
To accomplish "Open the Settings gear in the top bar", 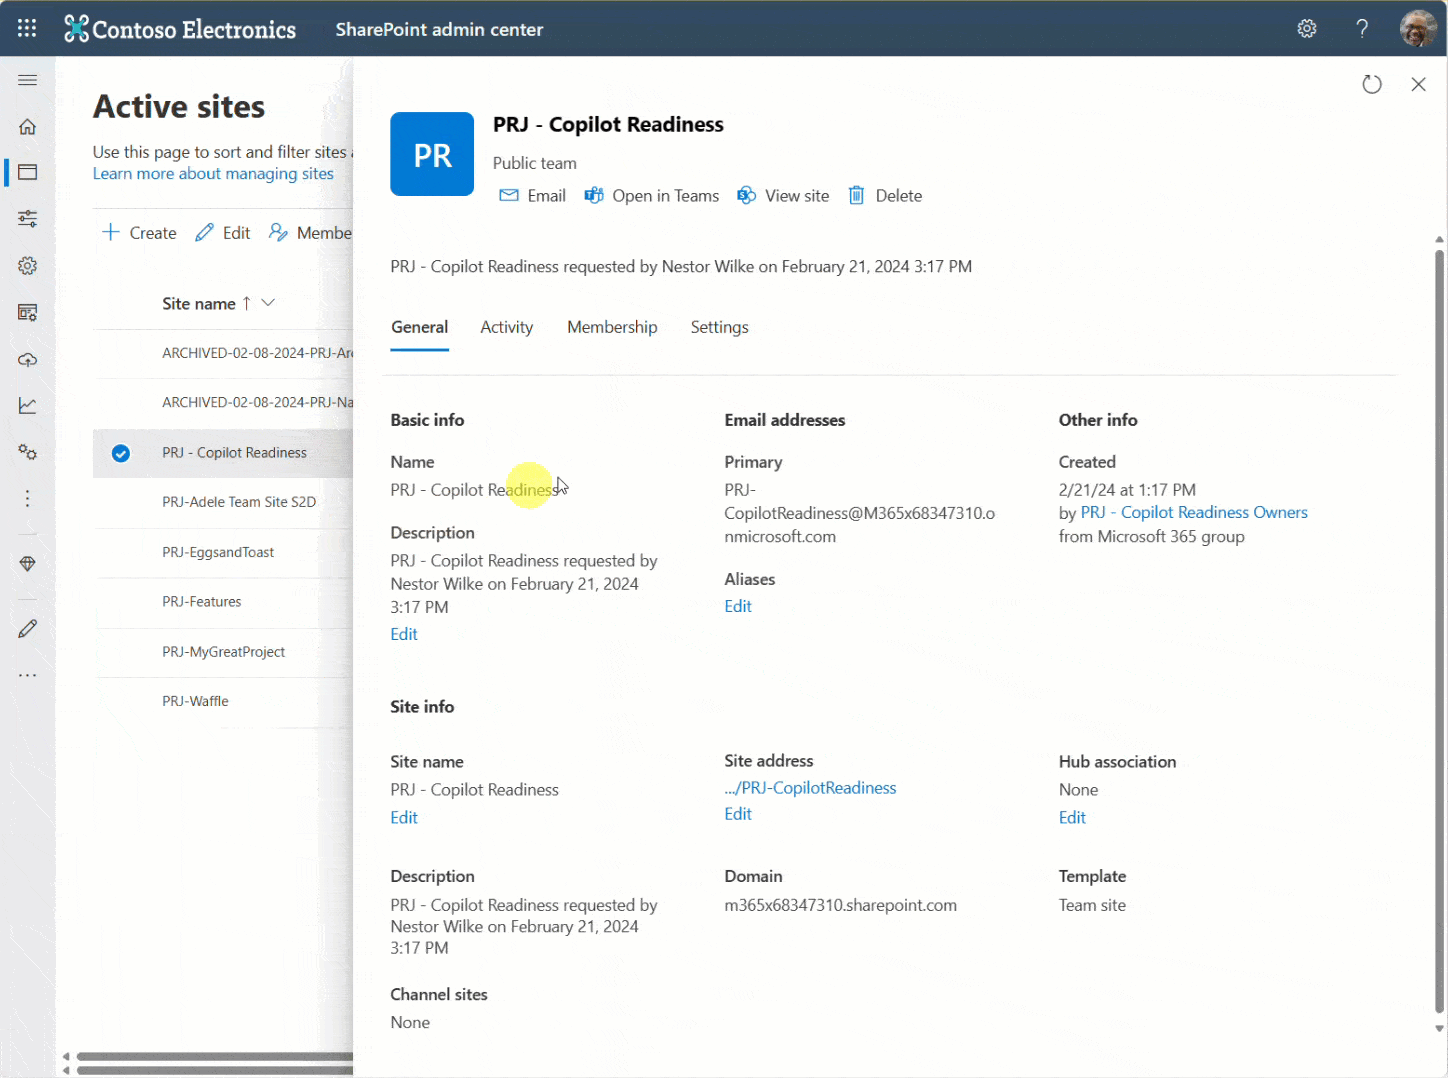I will tap(1306, 28).
